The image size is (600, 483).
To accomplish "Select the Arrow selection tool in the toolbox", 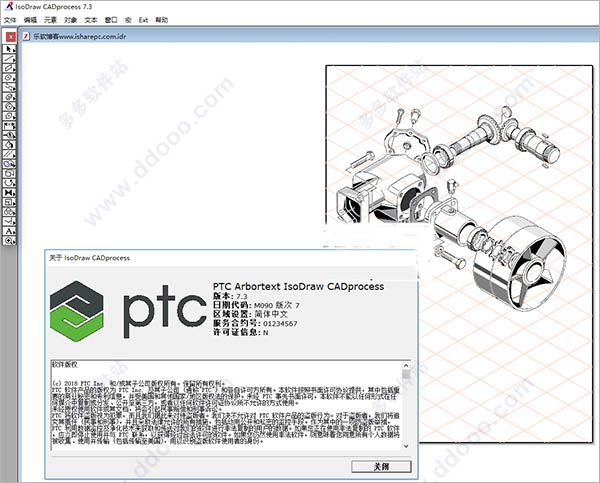I will pos(9,49).
